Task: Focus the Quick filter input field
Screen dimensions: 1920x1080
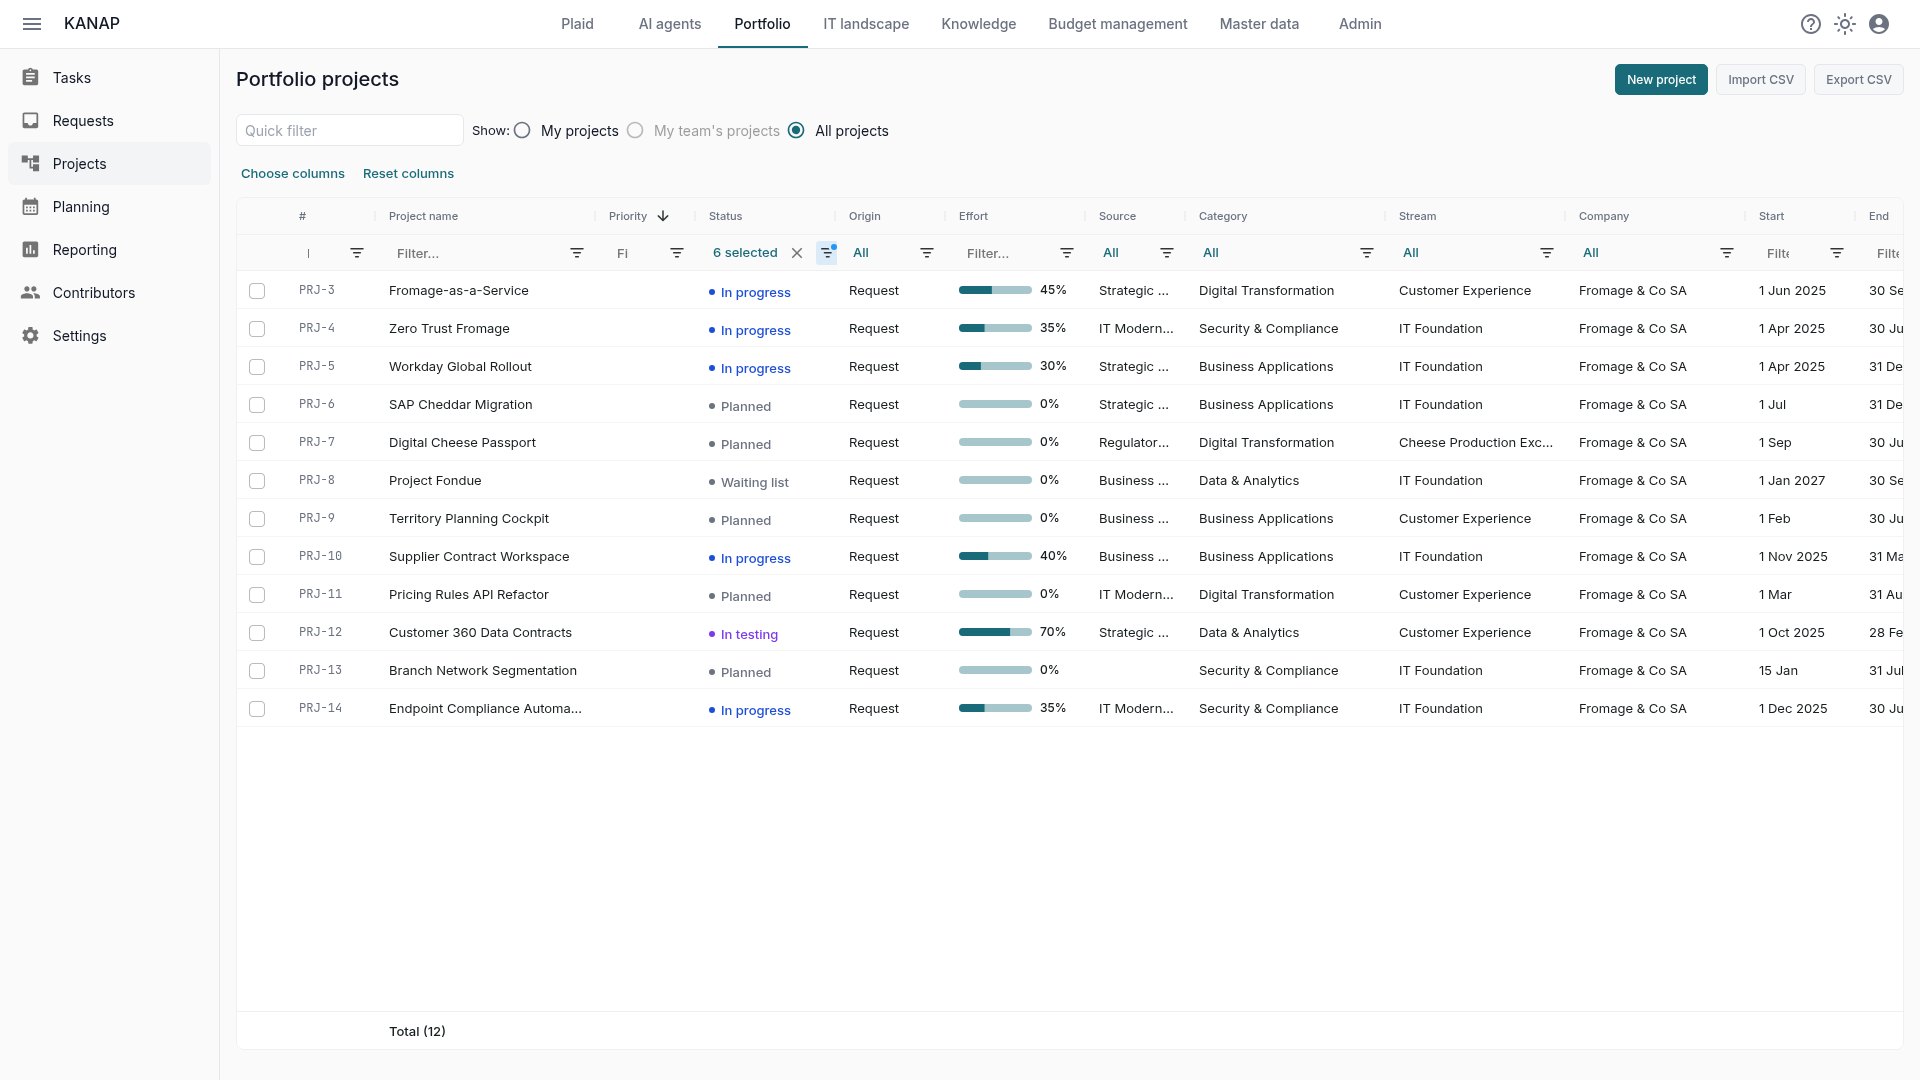Action: click(350, 130)
